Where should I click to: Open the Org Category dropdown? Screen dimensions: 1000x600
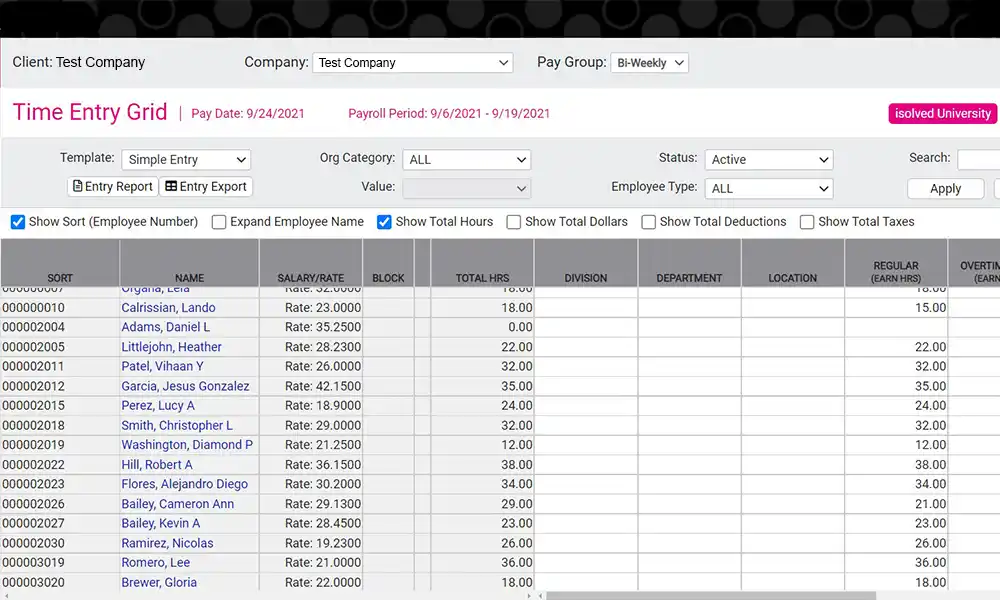467,159
